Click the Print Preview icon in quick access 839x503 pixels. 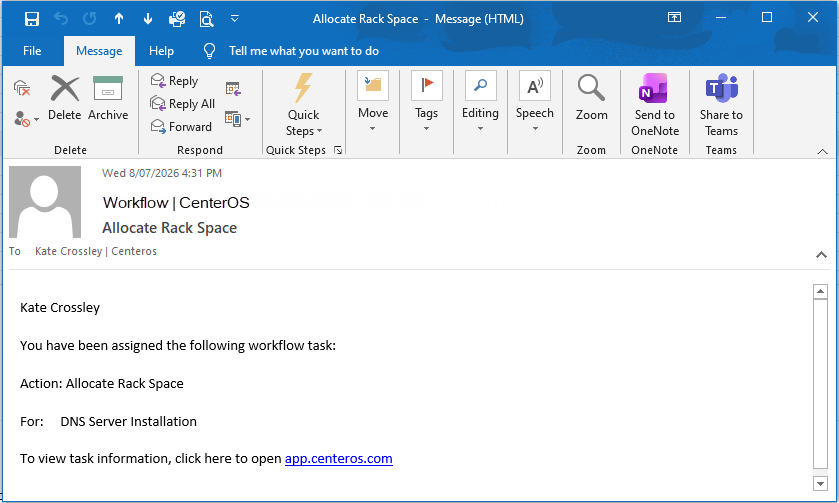[x=206, y=19]
